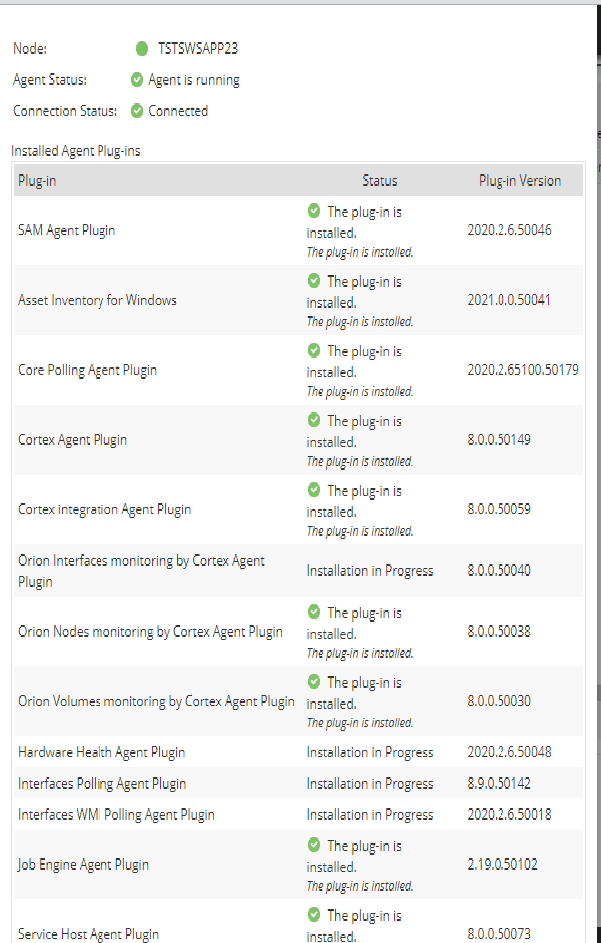Click the Orion Volumes monitoring plugin status checkmark
Screen dimensions: 601x943
point(314,682)
